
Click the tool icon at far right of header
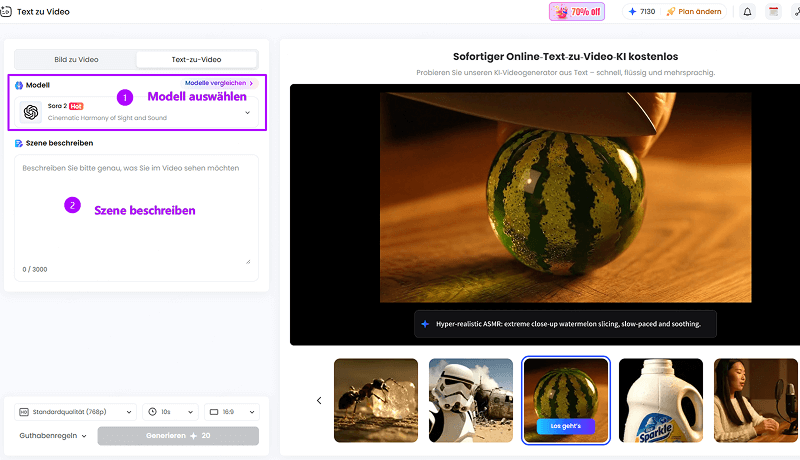796,12
